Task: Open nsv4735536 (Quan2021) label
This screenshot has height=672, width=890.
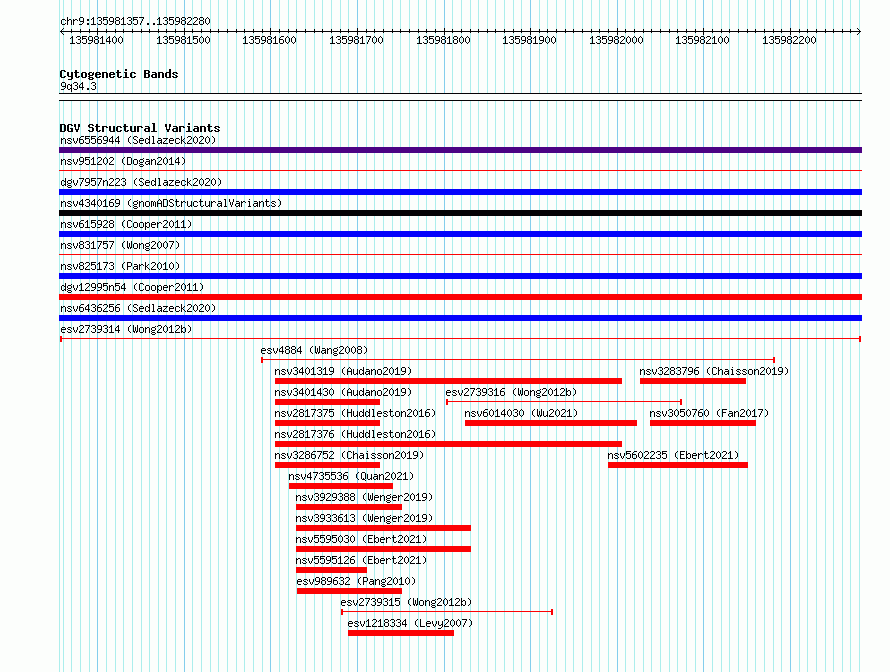Action: tap(351, 476)
